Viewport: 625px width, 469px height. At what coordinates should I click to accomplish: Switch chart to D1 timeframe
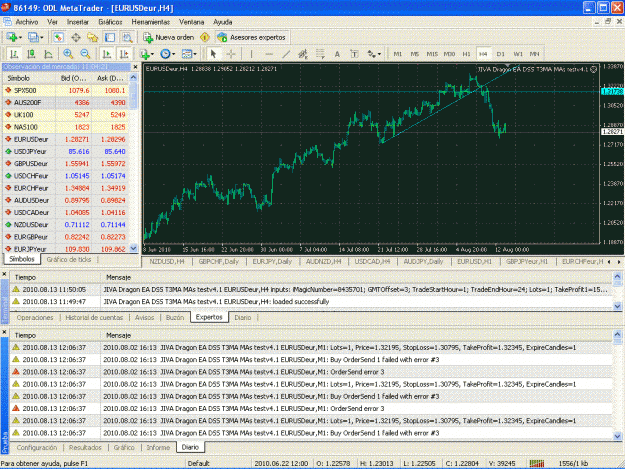[501, 54]
